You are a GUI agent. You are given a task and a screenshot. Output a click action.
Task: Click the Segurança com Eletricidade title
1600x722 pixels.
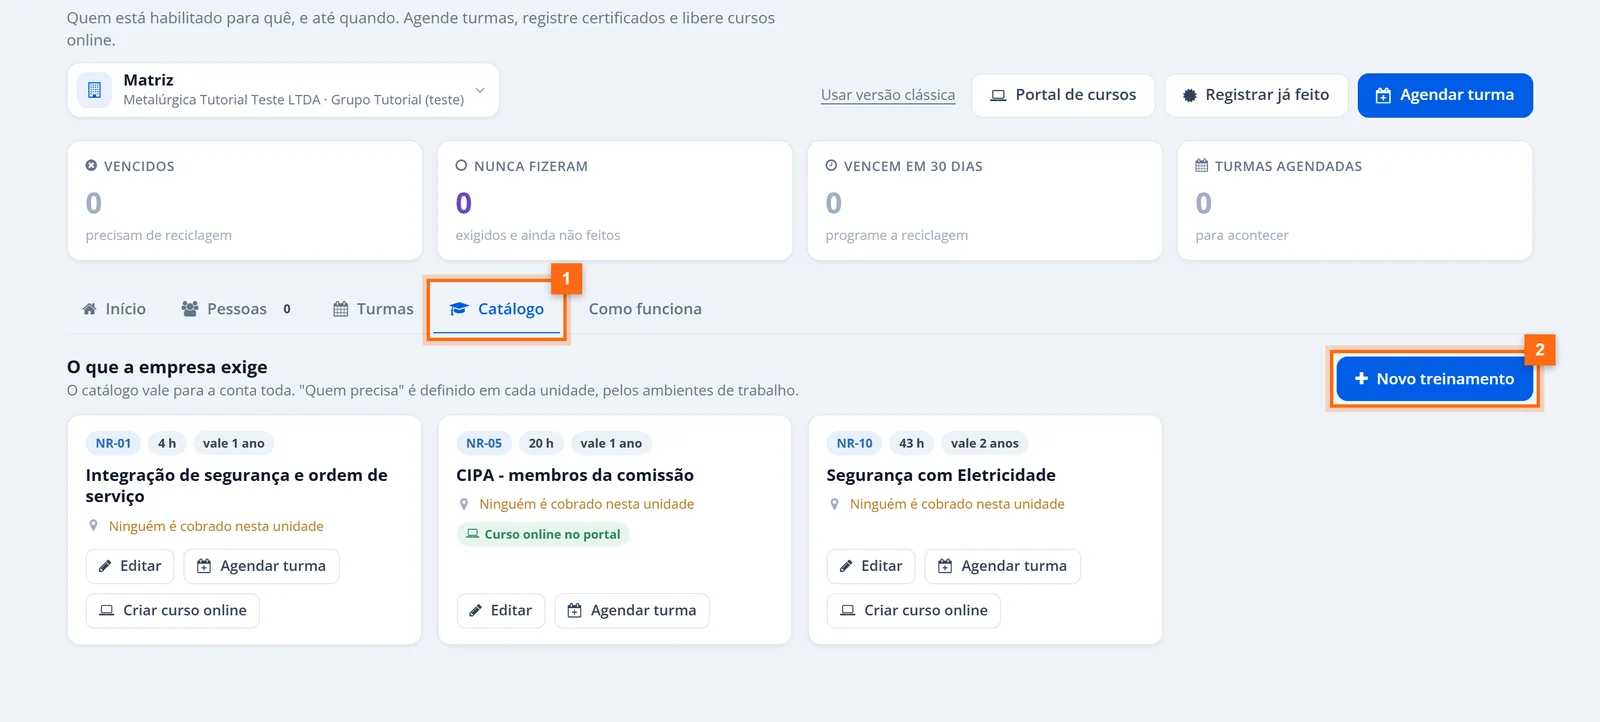(x=941, y=475)
